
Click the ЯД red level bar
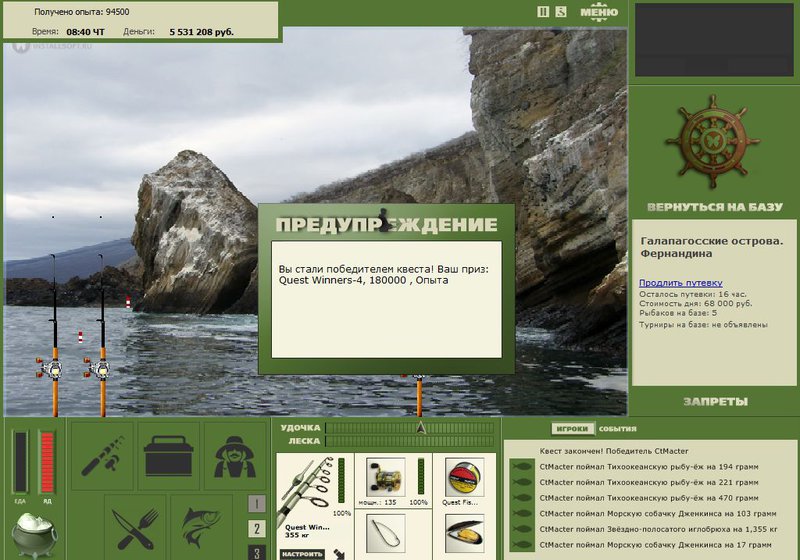[47, 462]
